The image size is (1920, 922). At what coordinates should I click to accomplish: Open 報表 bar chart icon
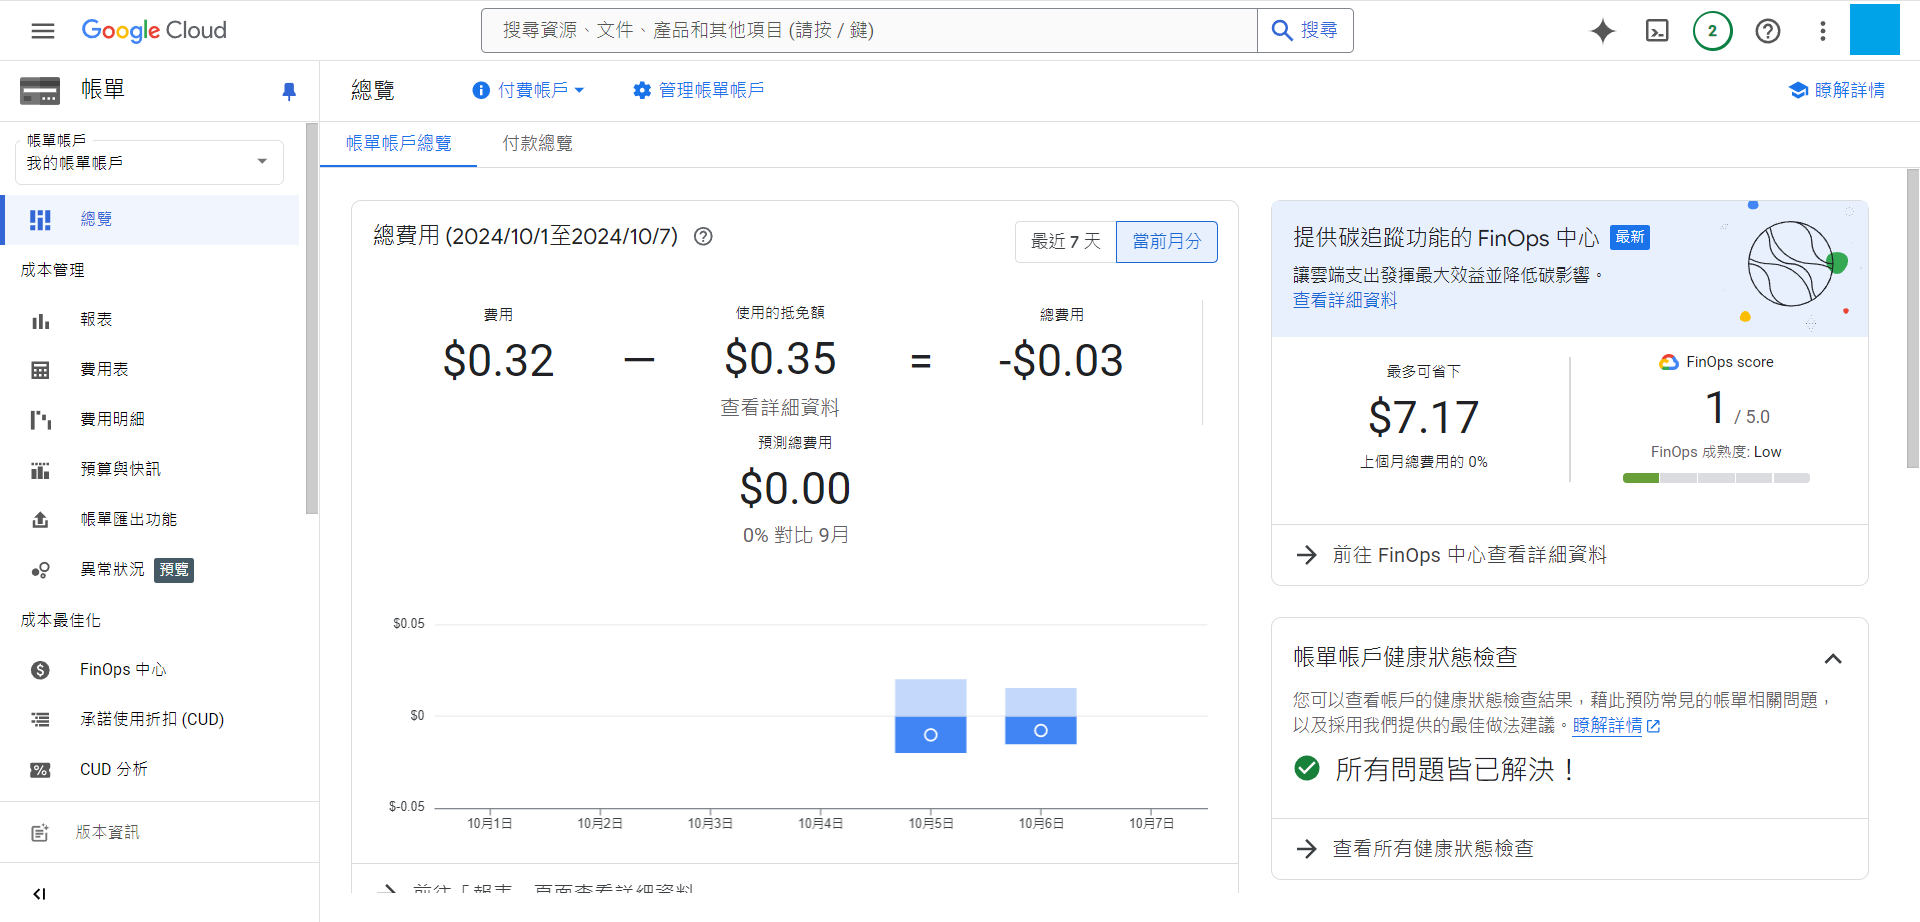coord(40,320)
